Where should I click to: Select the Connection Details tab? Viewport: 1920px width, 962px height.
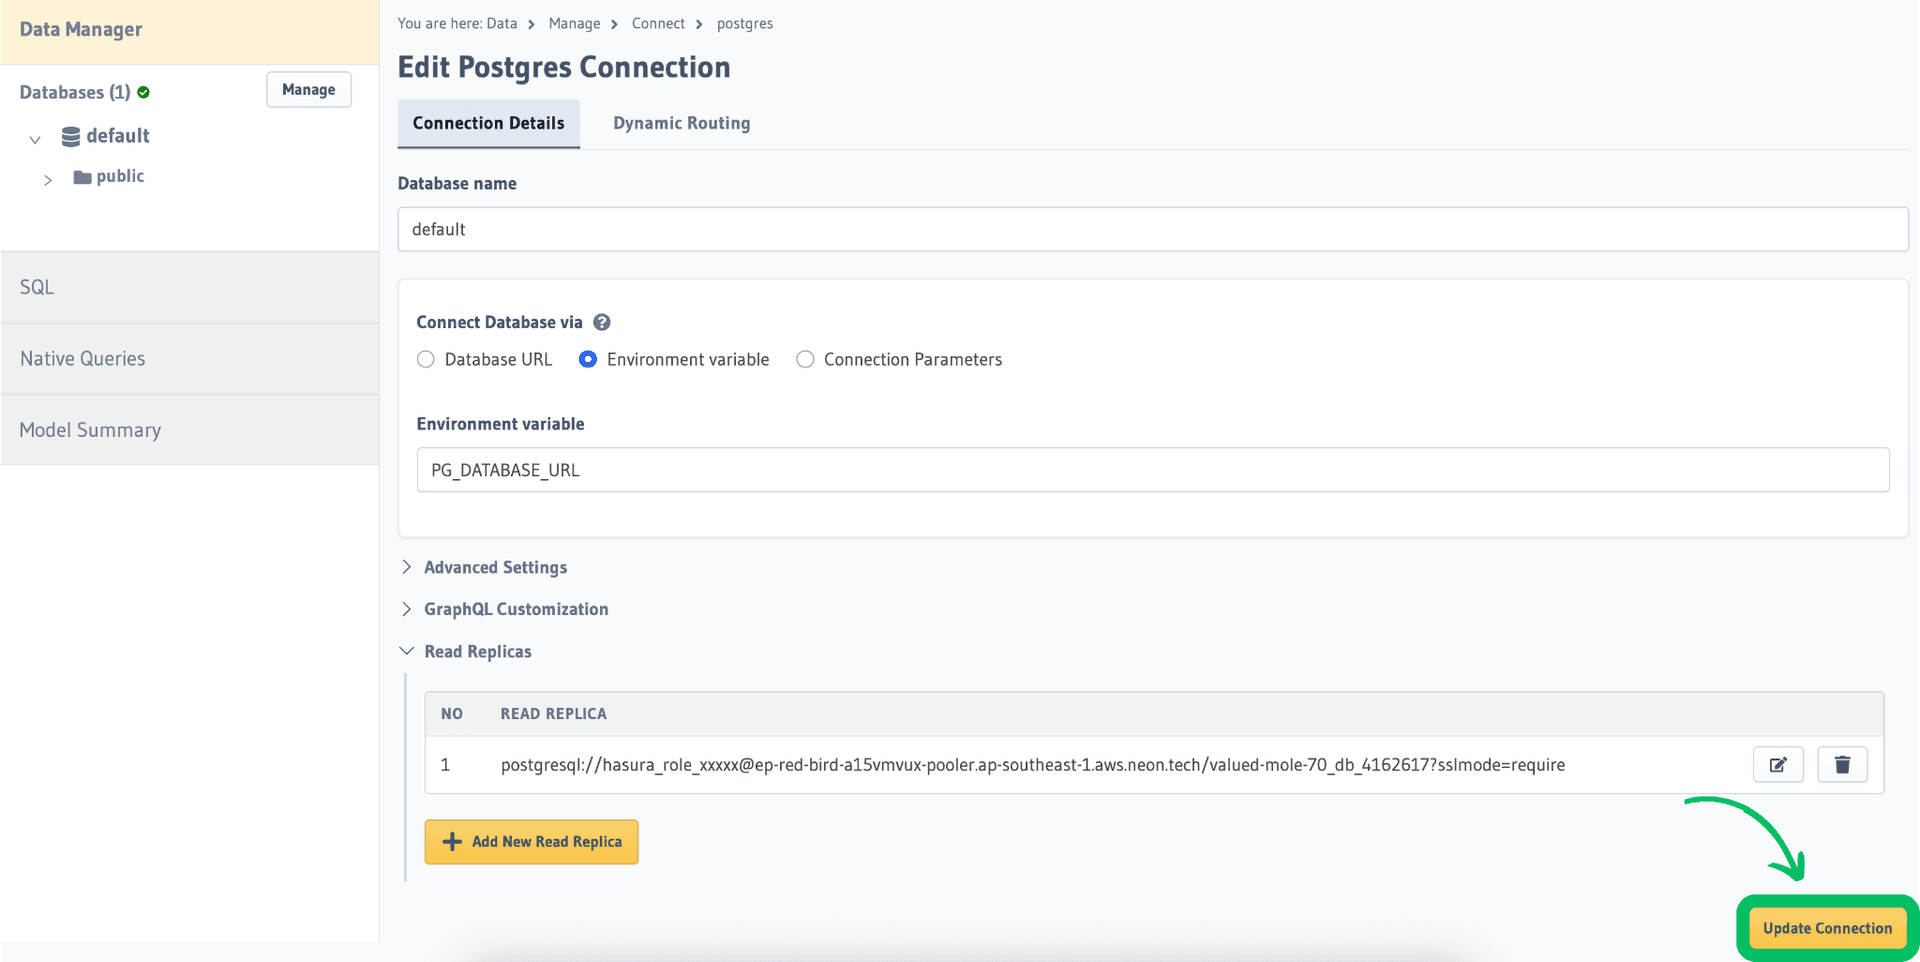pos(488,123)
